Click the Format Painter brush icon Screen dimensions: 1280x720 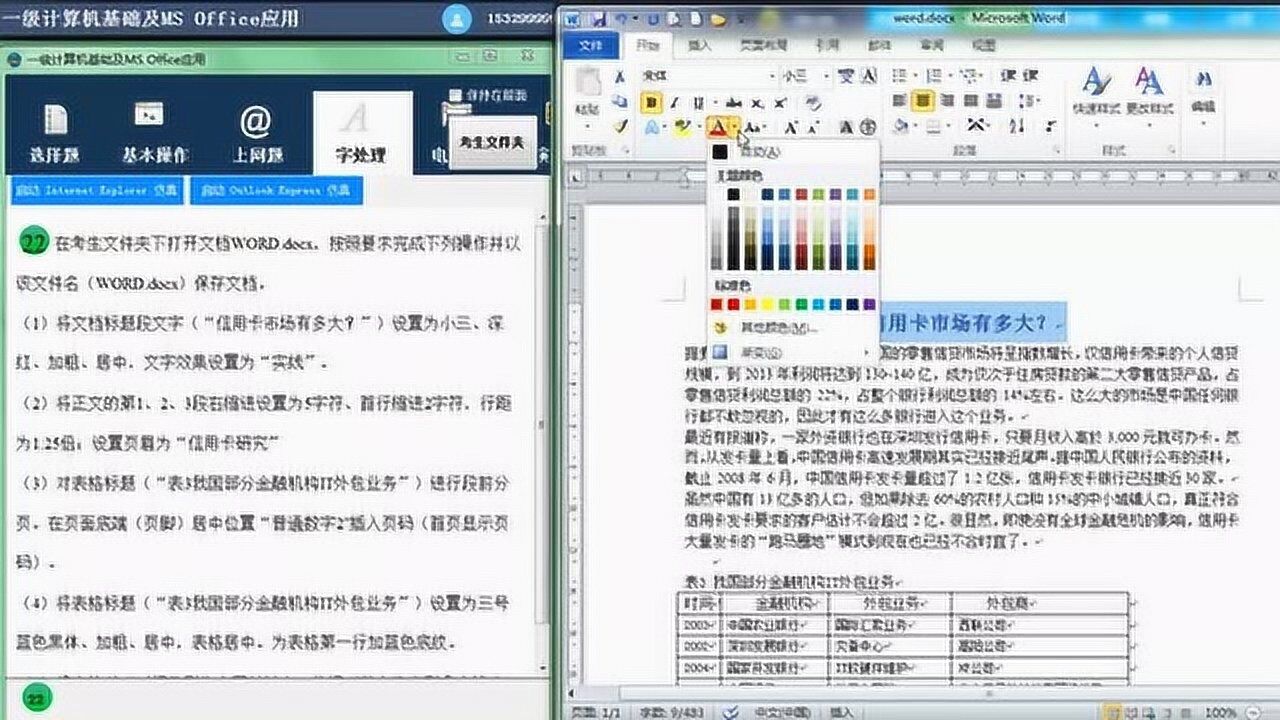[621, 126]
